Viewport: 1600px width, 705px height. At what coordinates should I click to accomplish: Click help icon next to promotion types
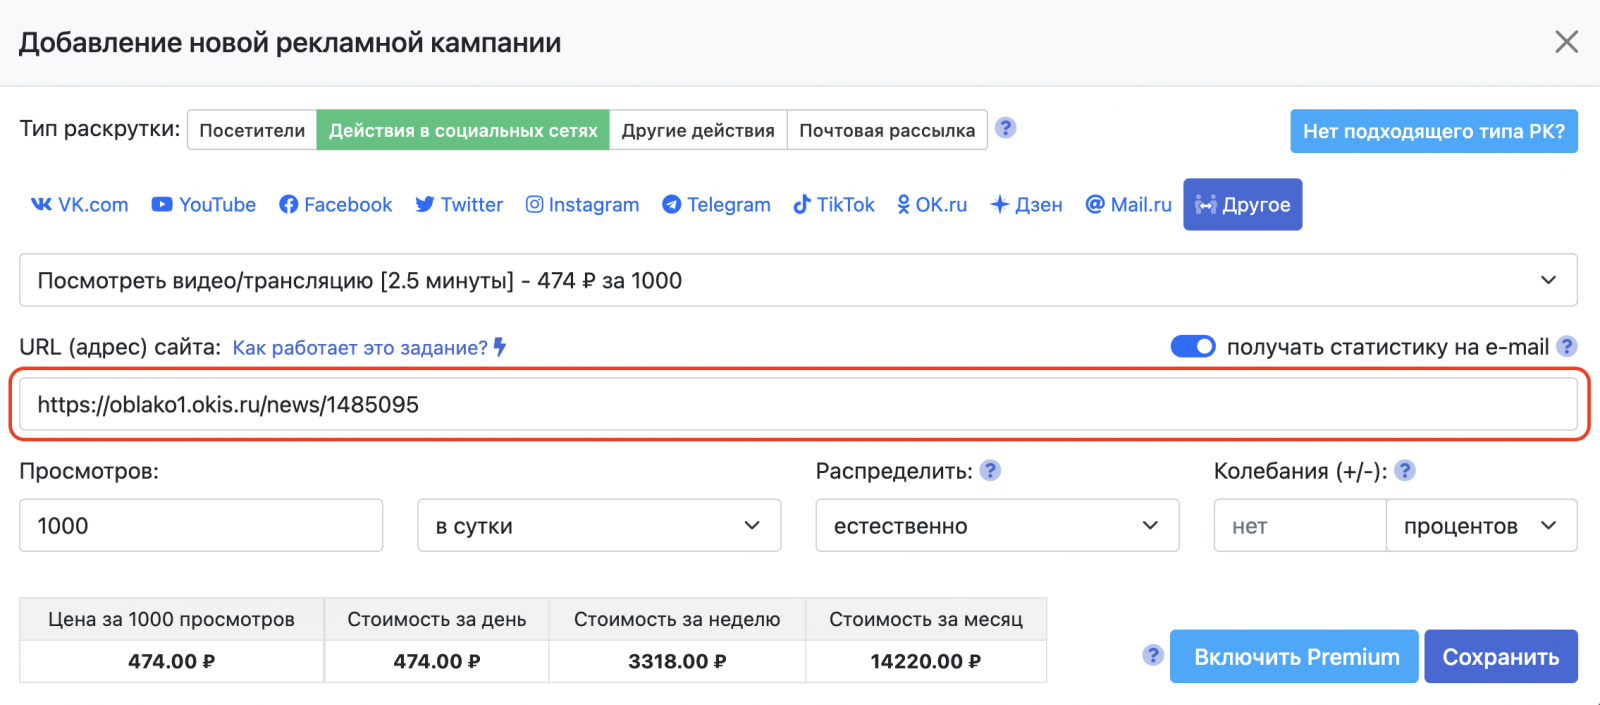pos(1006,128)
